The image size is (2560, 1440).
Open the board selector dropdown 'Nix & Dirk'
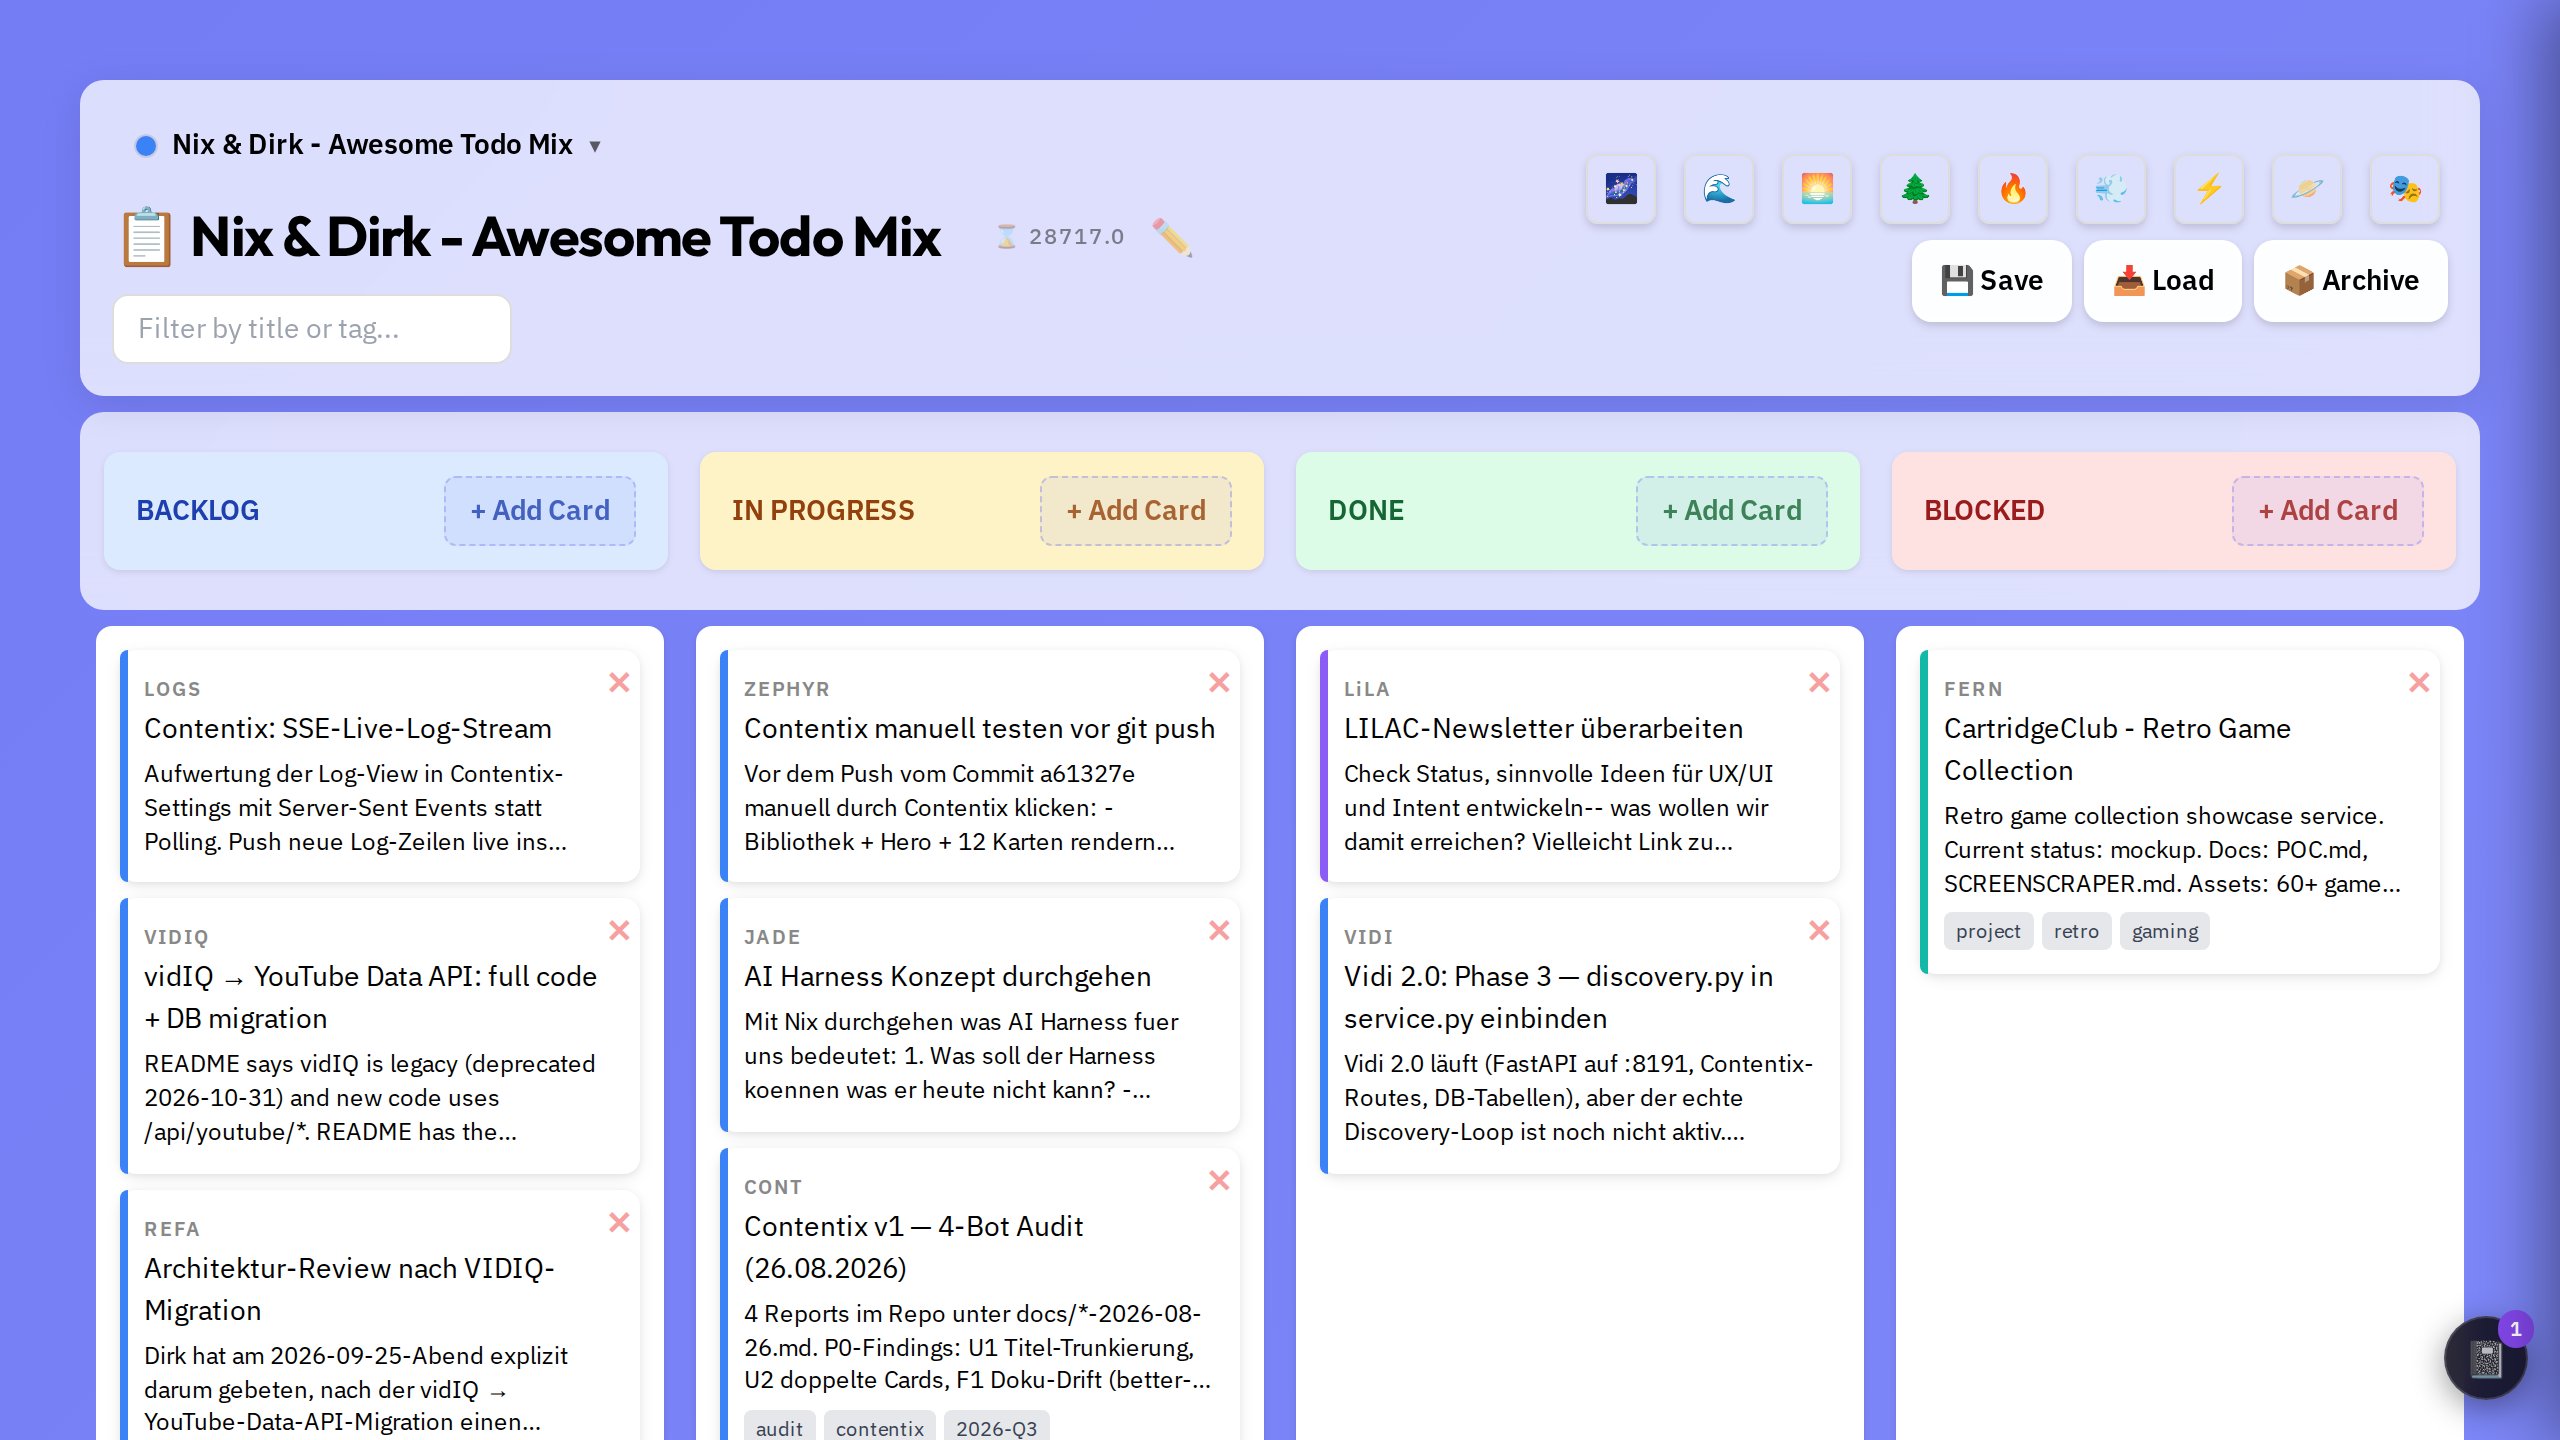368,145
